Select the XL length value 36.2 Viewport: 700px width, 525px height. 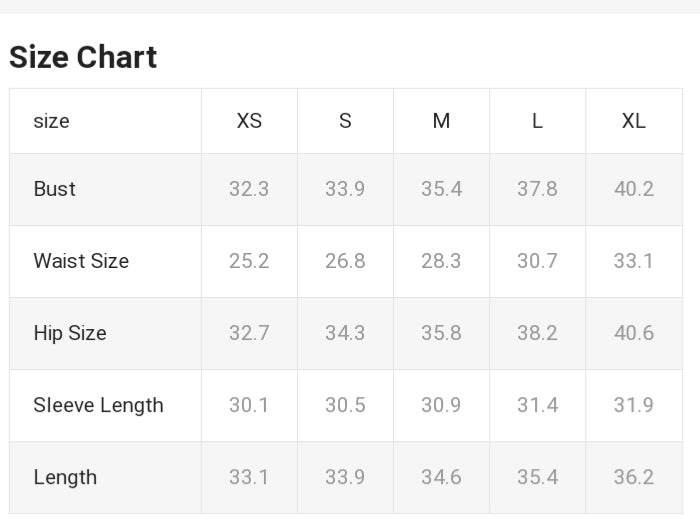point(633,477)
